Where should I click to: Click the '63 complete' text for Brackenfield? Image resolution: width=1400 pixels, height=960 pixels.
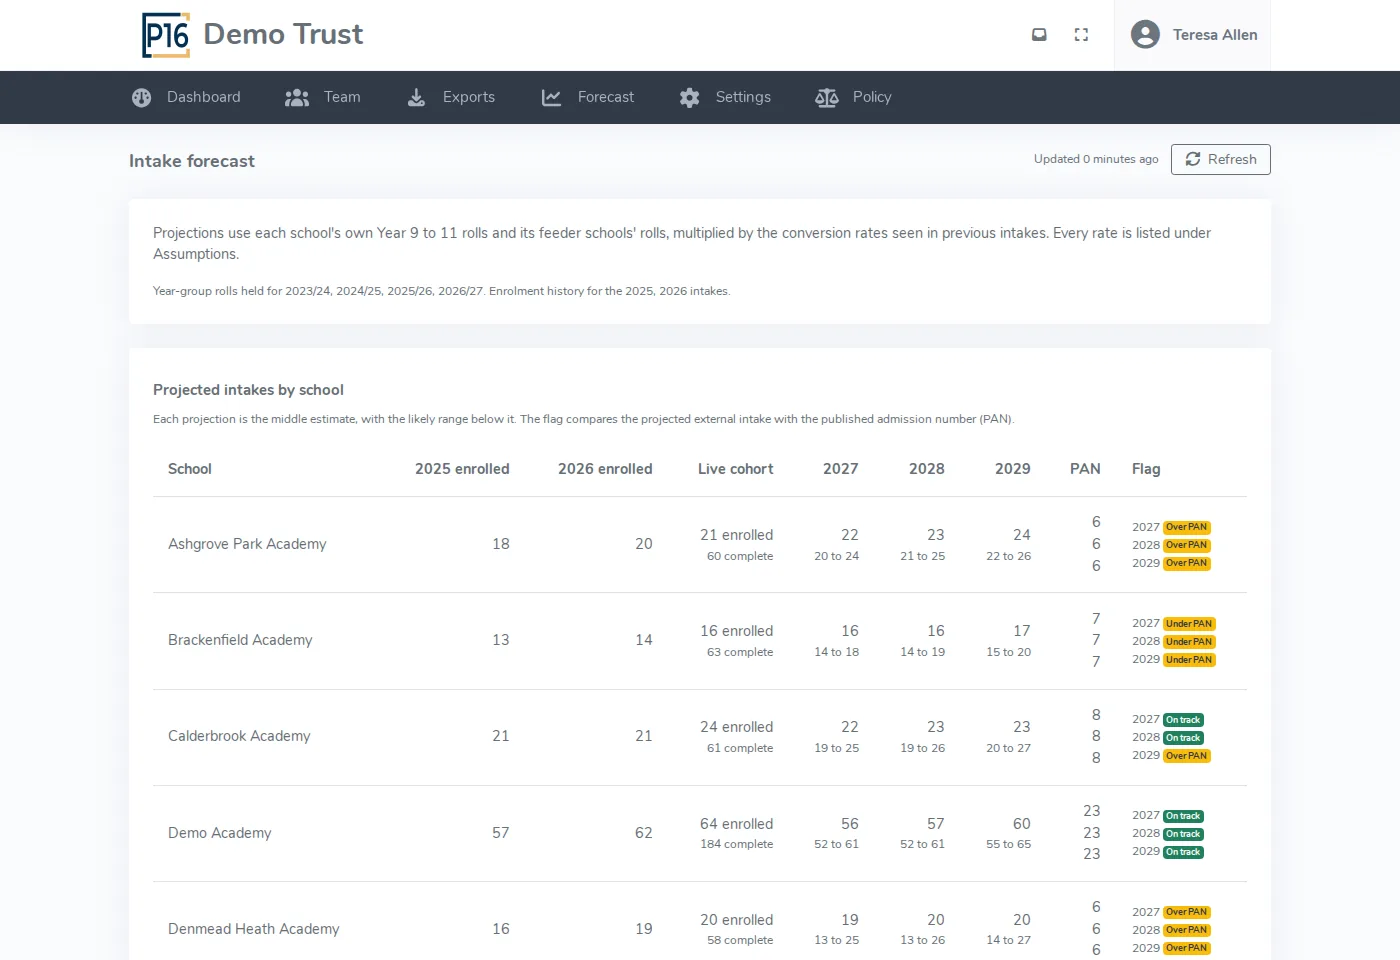[740, 652]
